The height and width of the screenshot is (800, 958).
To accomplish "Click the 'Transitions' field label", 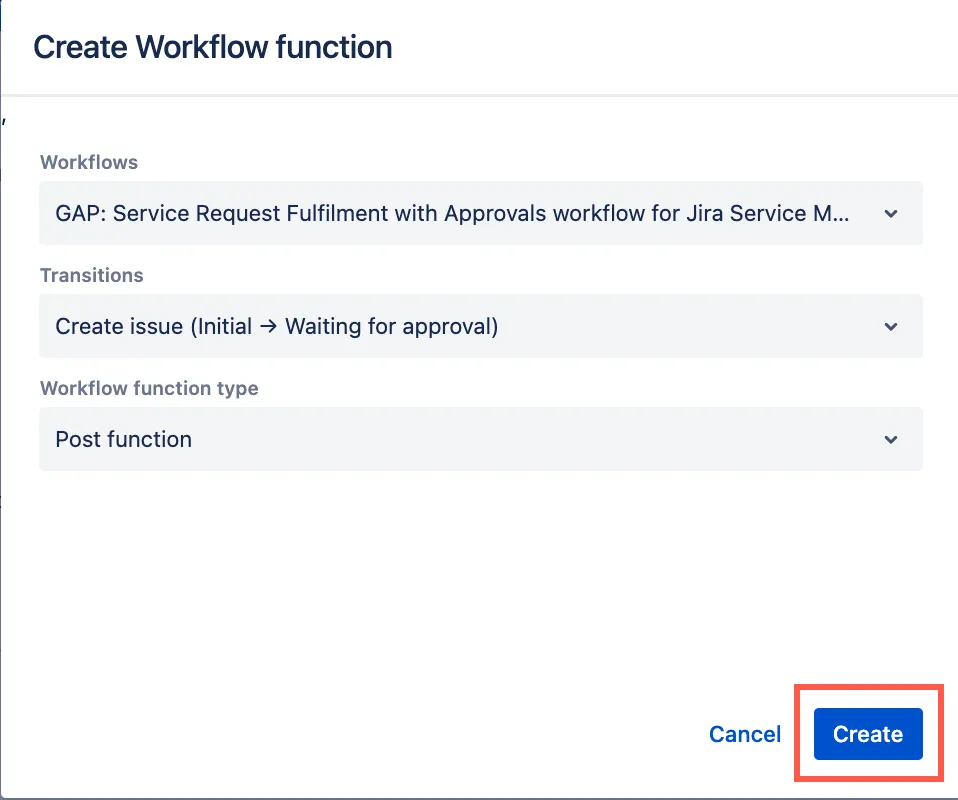I will click(x=92, y=276).
